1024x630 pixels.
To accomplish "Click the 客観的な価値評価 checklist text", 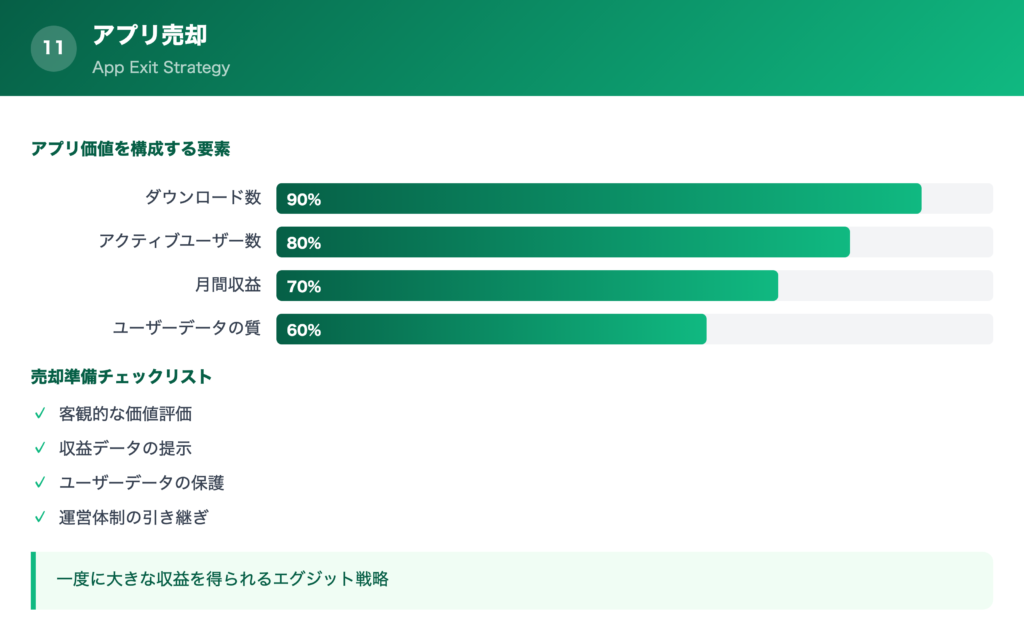I will click(125, 413).
